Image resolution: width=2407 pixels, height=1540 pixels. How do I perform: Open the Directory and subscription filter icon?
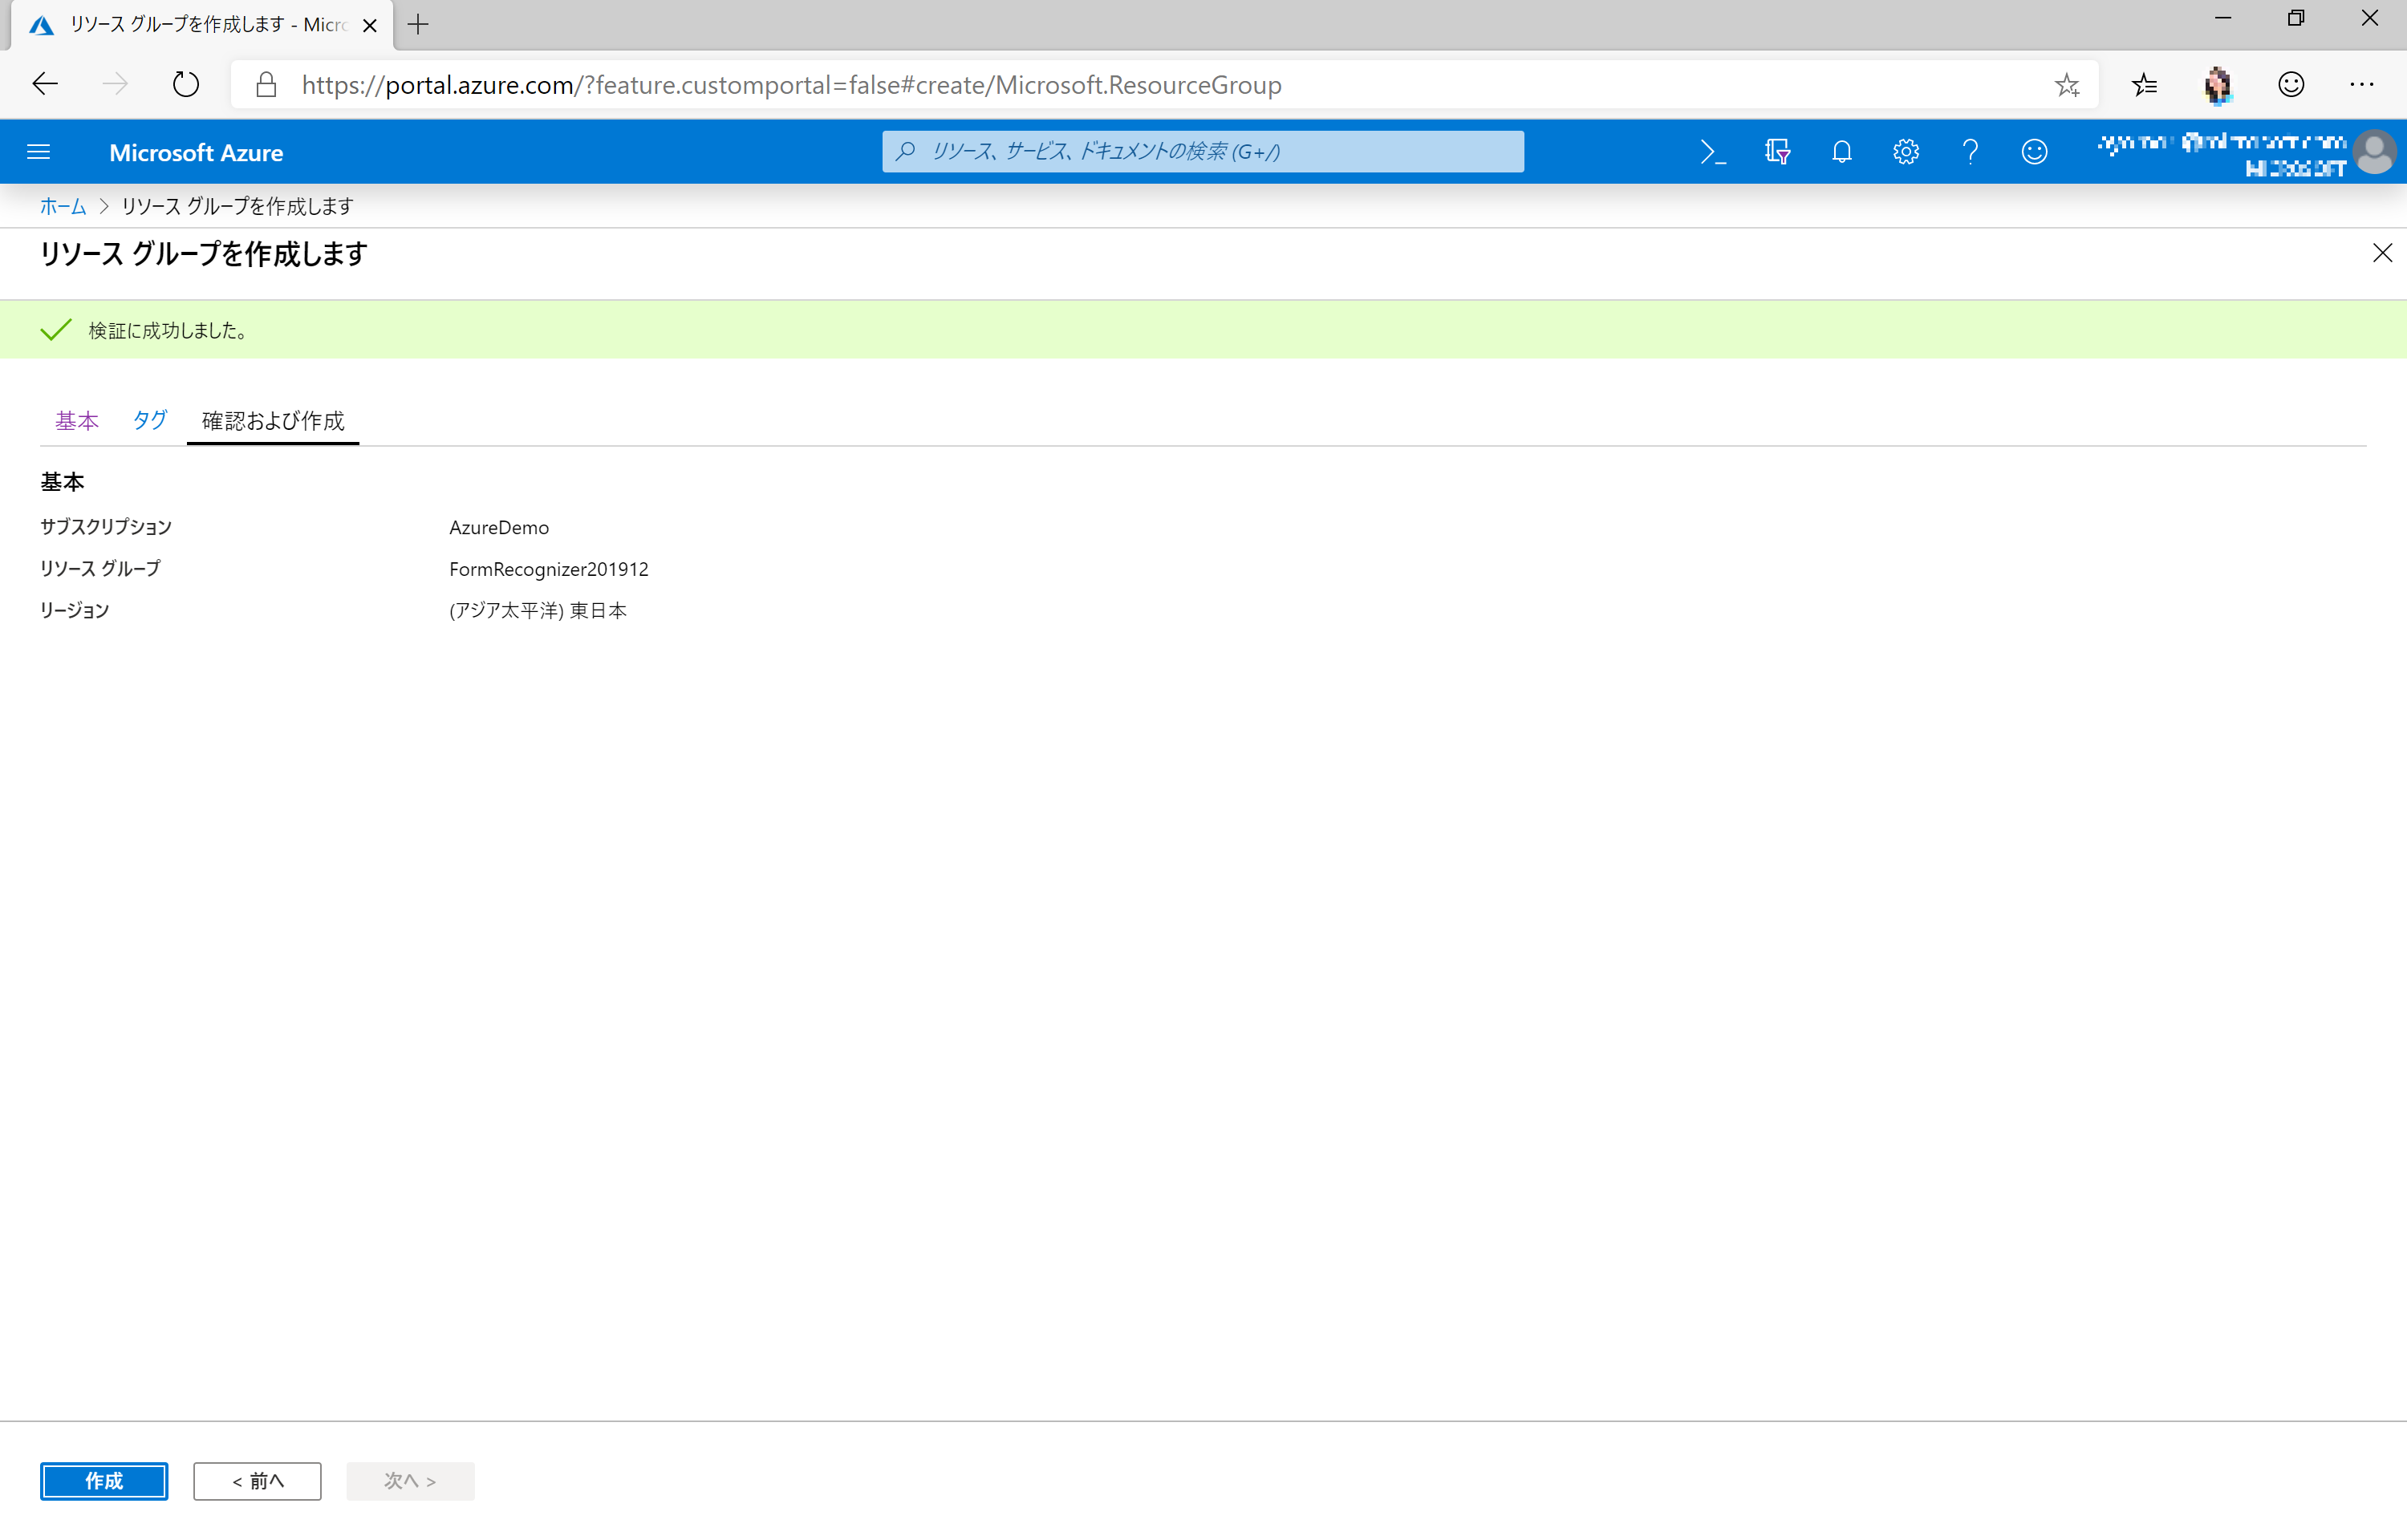click(x=1777, y=152)
